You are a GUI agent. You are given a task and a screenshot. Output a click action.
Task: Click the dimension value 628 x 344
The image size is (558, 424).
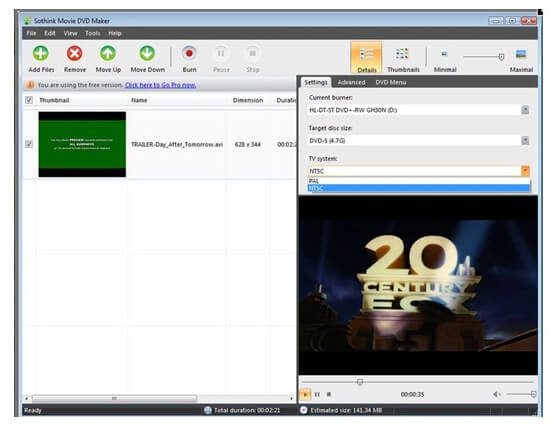[x=248, y=144]
